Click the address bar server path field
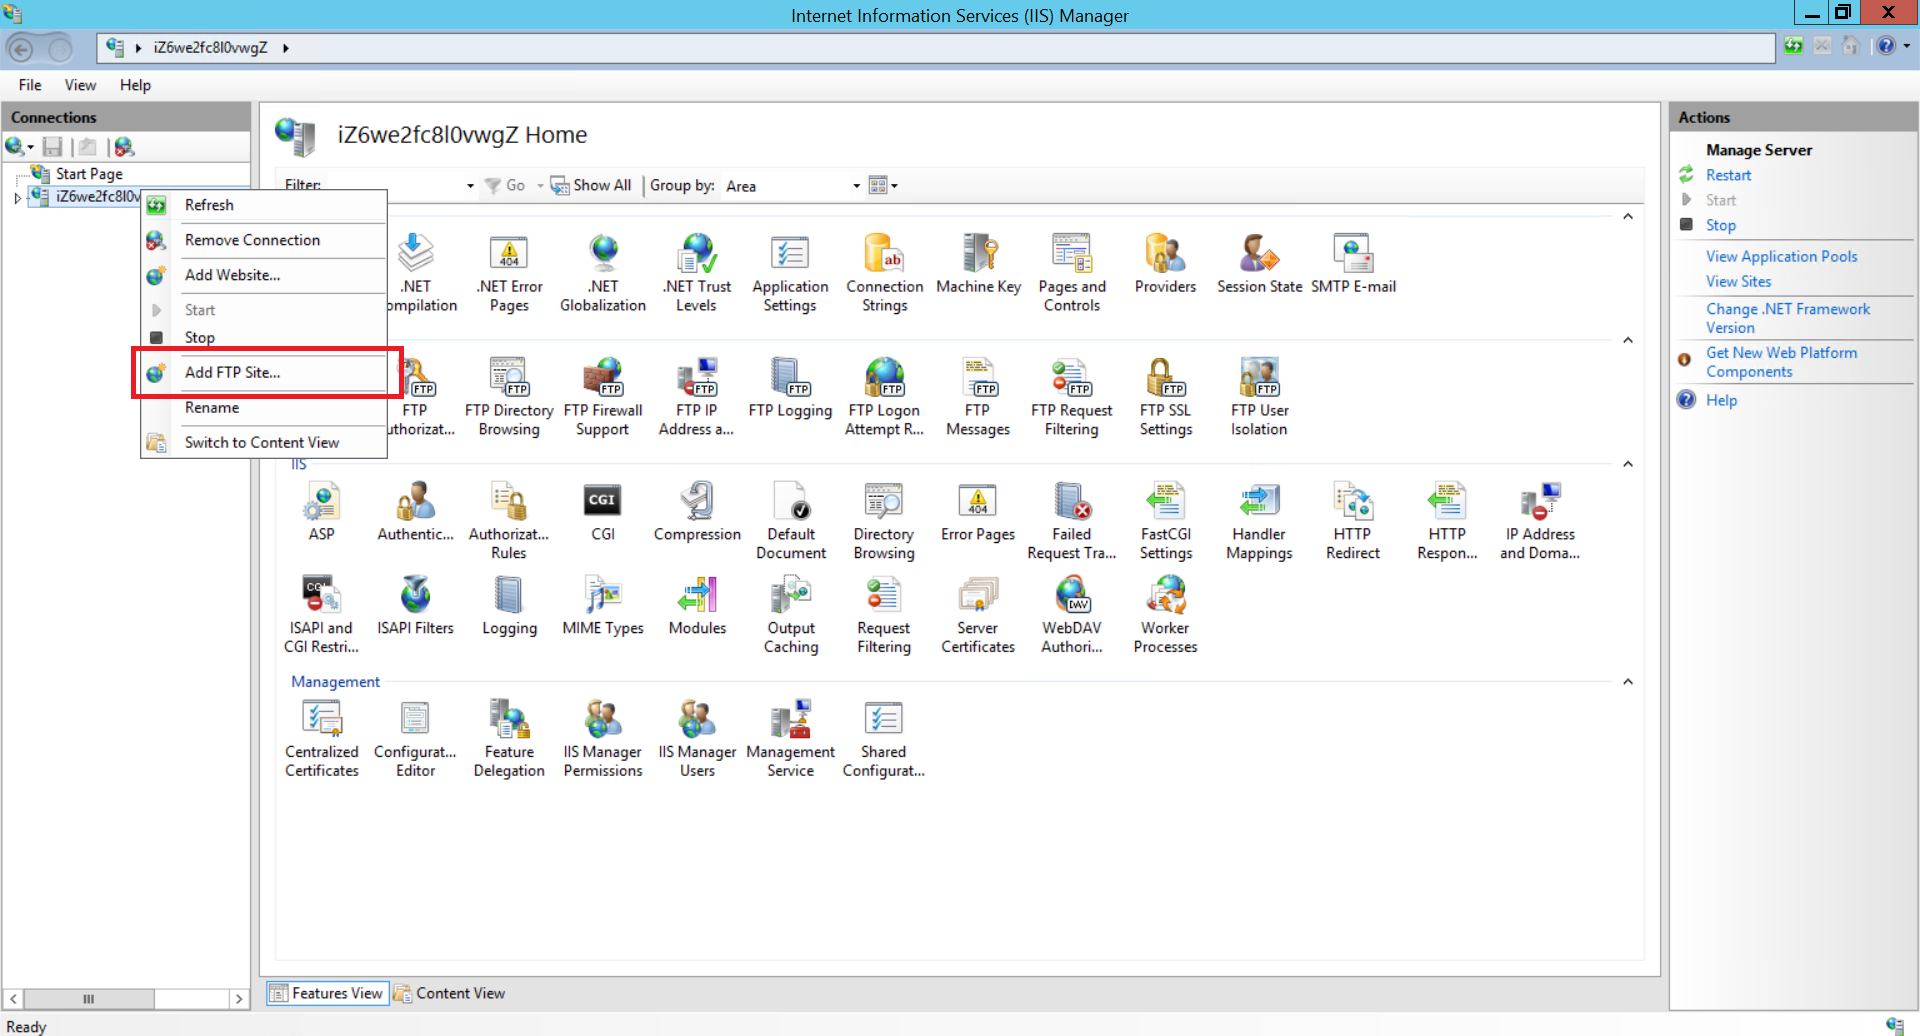This screenshot has width=1920, height=1036. [x=936, y=47]
